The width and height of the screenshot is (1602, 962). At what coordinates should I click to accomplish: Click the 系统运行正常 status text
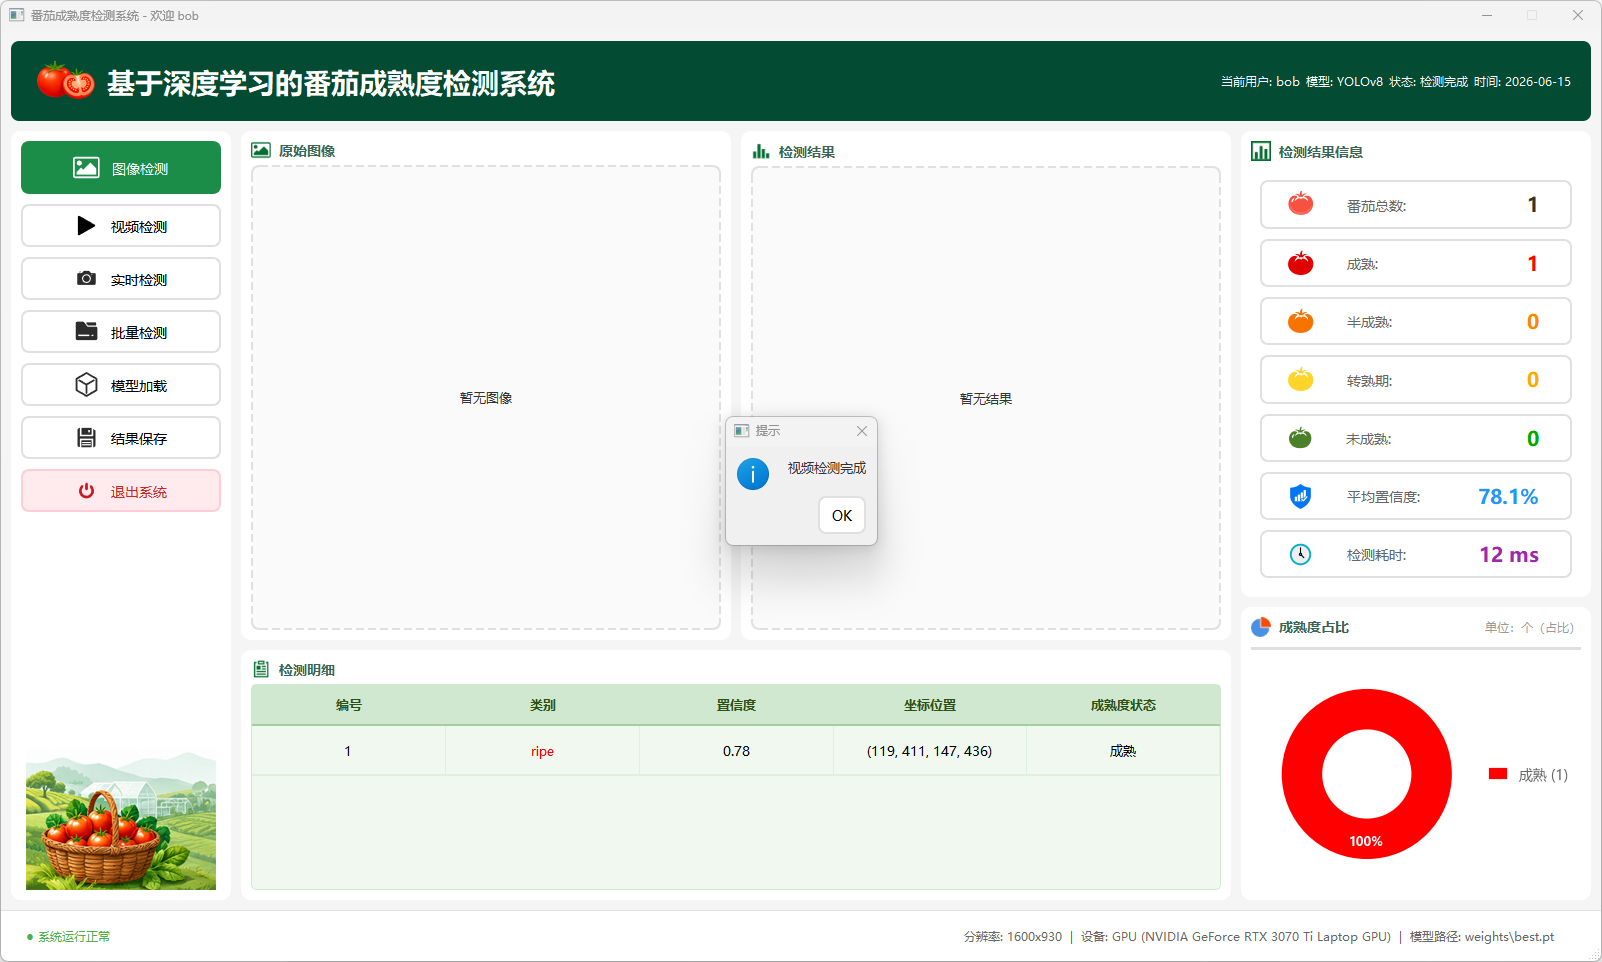(74, 937)
